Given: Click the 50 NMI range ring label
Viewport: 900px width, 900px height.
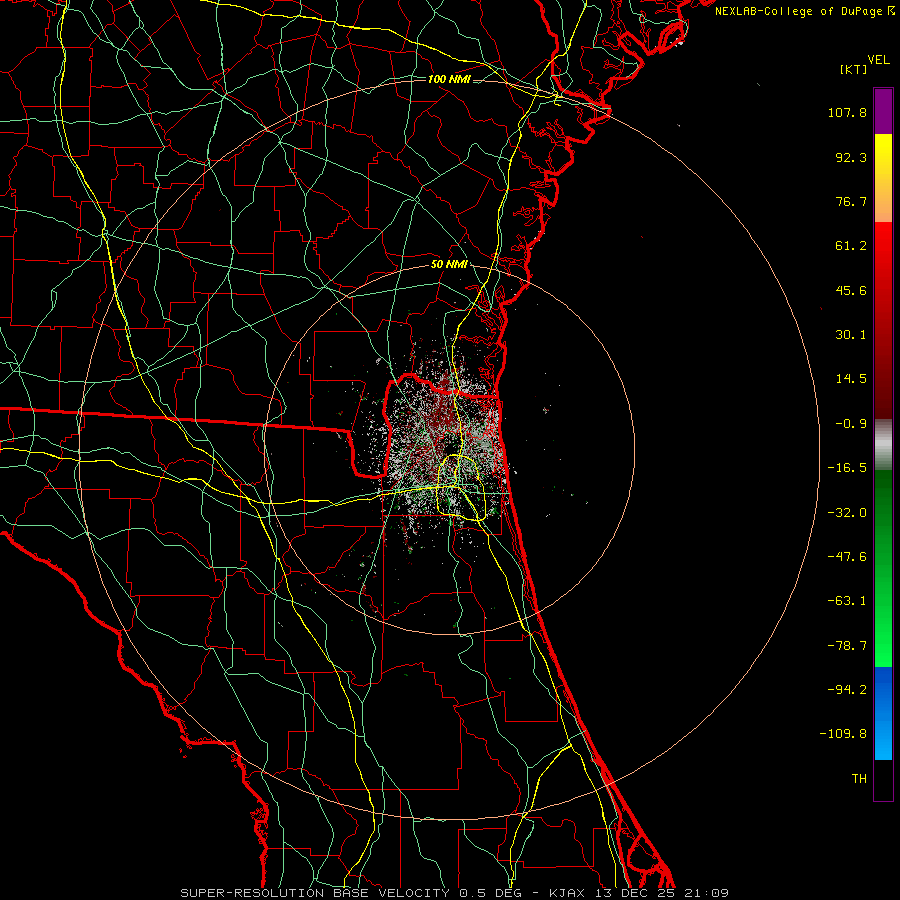Looking at the screenshot, I should tap(449, 264).
